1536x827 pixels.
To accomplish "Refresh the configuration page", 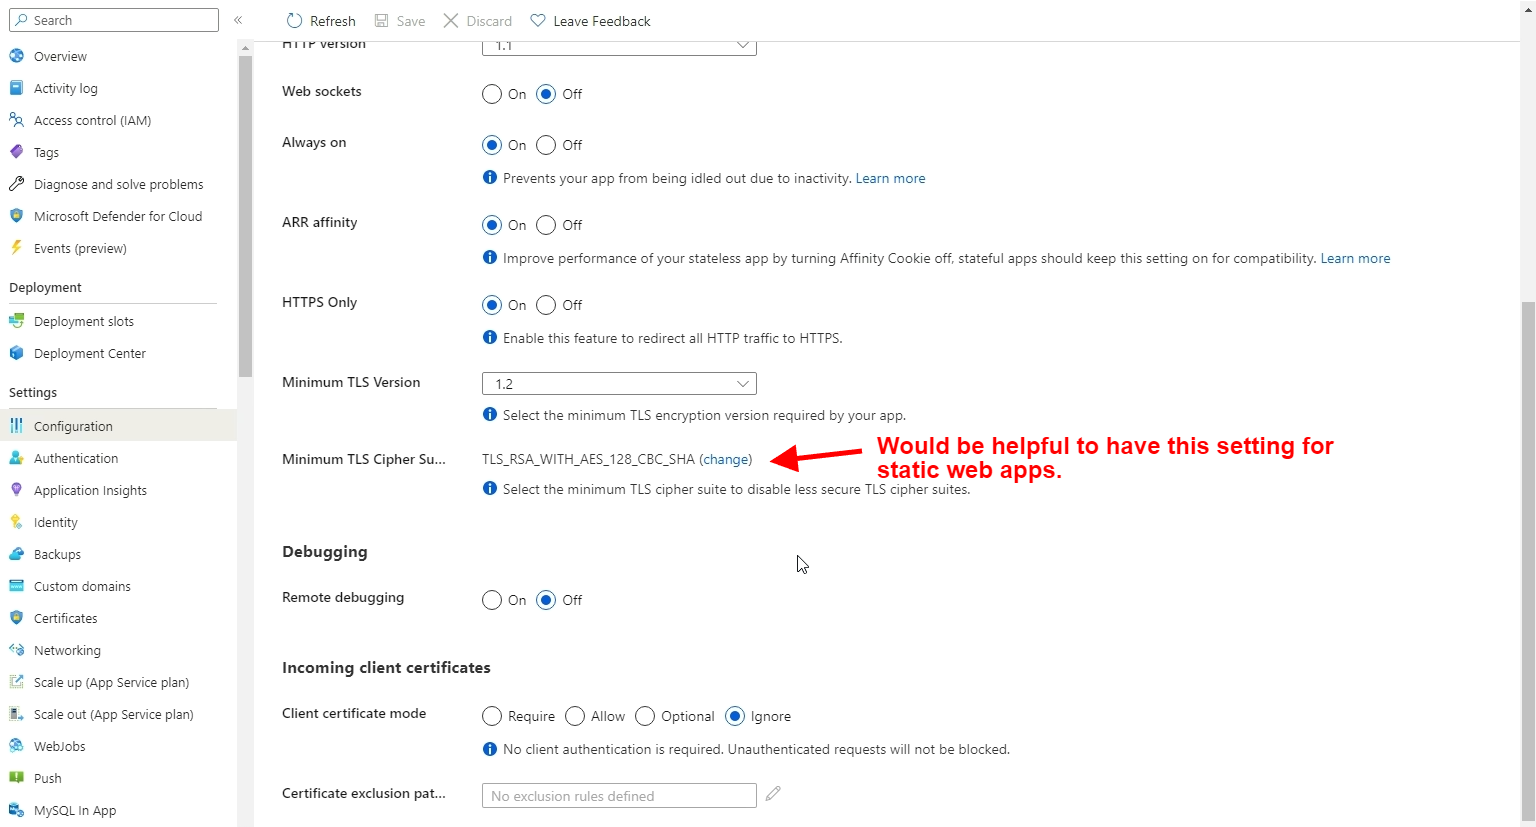I will [x=320, y=20].
